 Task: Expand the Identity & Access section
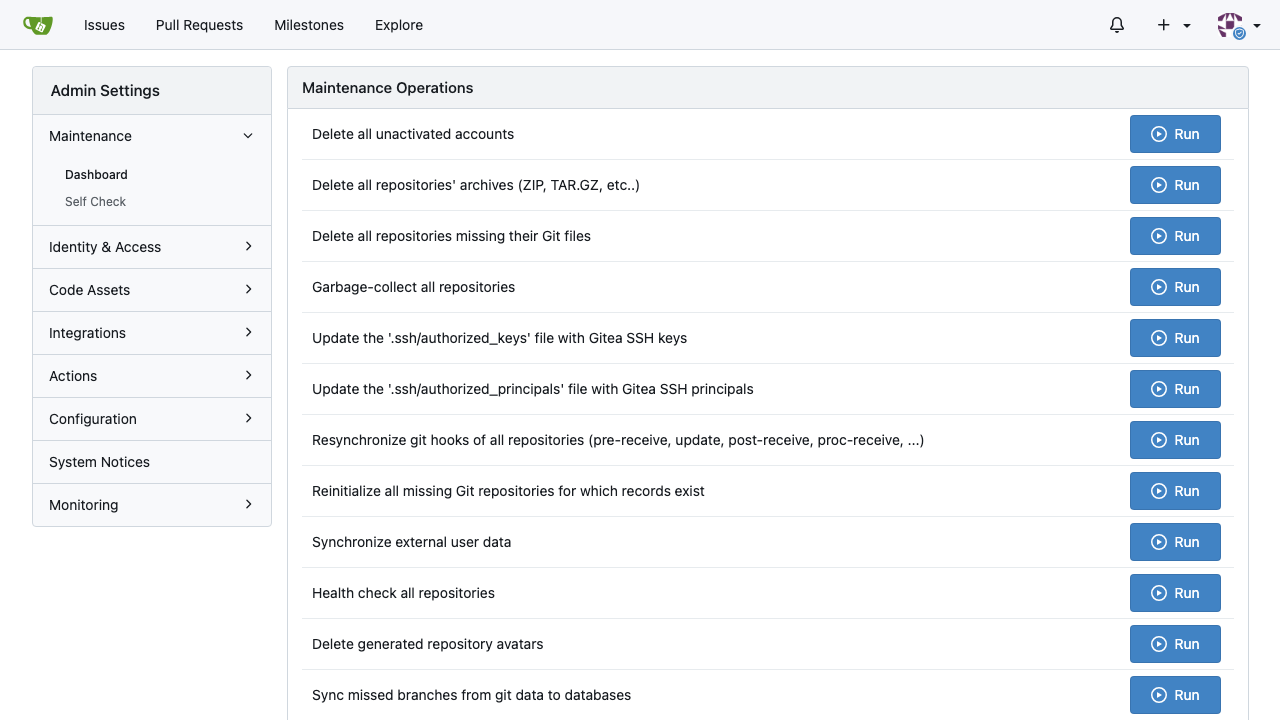tap(152, 247)
